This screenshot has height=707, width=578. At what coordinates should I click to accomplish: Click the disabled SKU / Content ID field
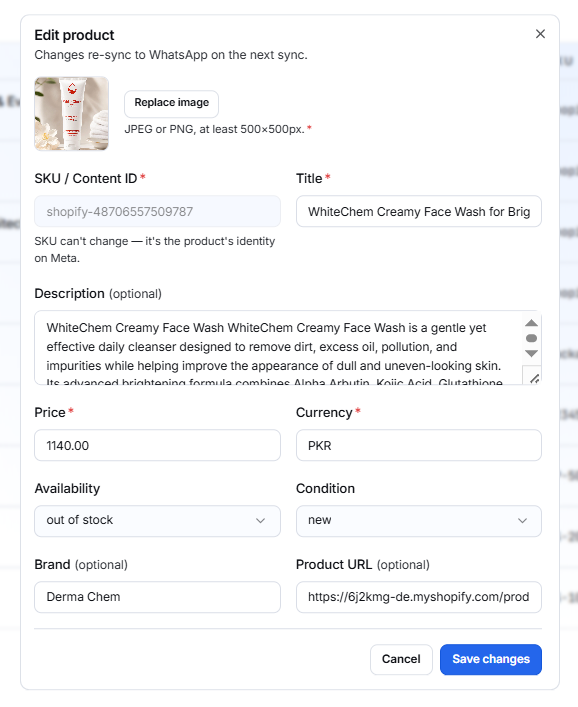coord(157,211)
